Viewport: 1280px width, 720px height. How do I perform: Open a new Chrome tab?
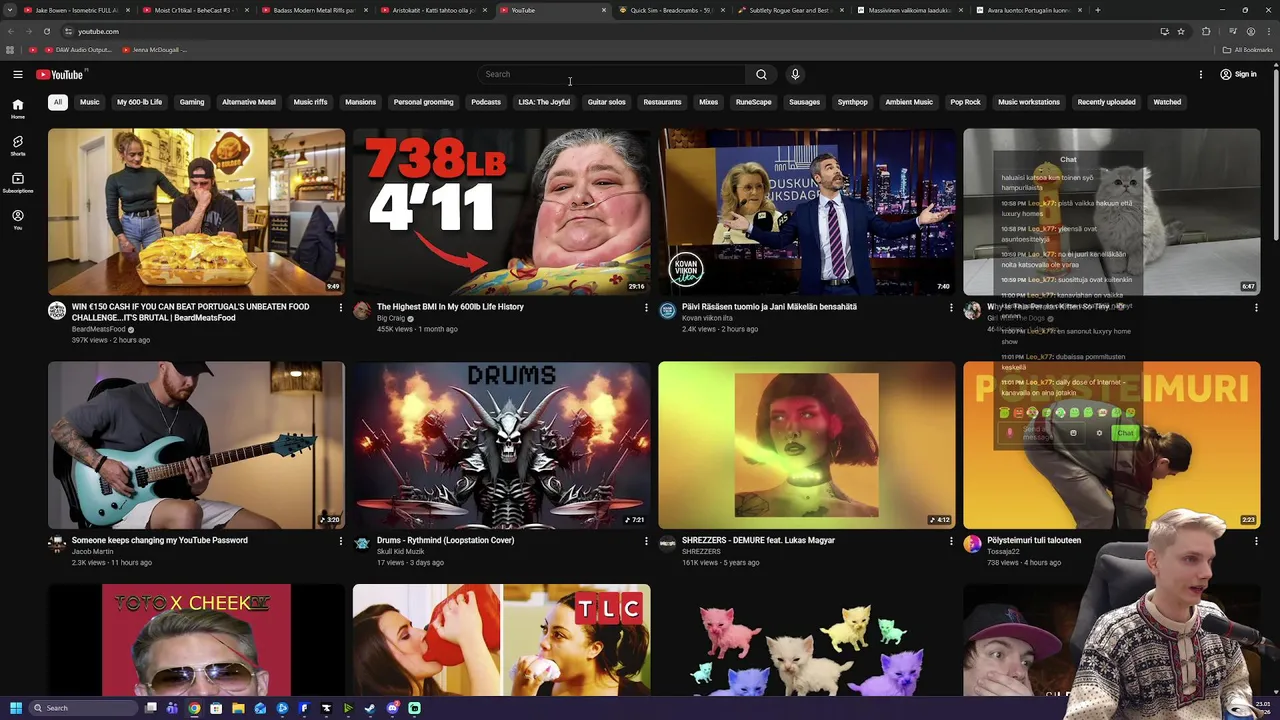(1097, 10)
